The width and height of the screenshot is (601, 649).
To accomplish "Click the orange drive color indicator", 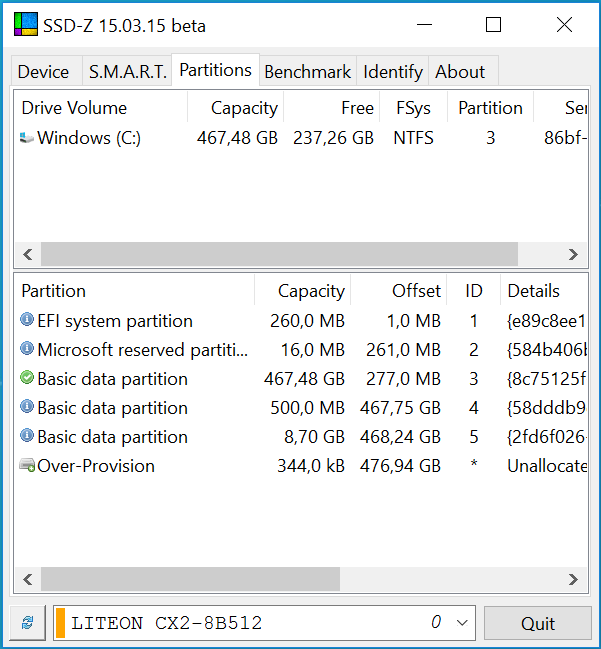I will (60, 623).
